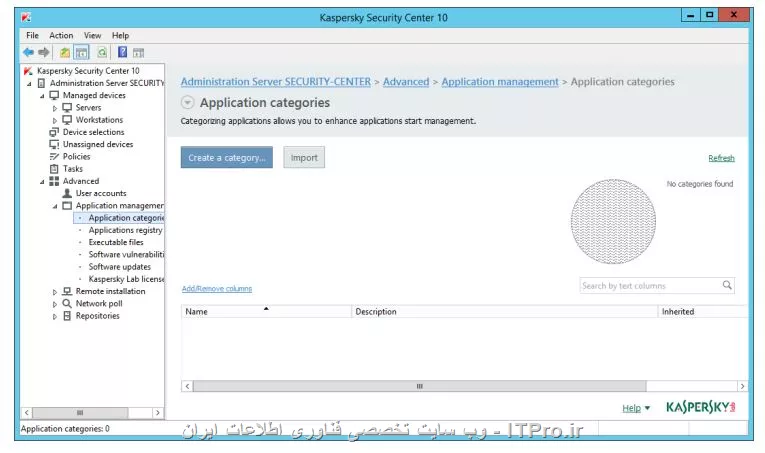Click the Inherited column header
The height and width of the screenshot is (453, 765).
pos(703,312)
